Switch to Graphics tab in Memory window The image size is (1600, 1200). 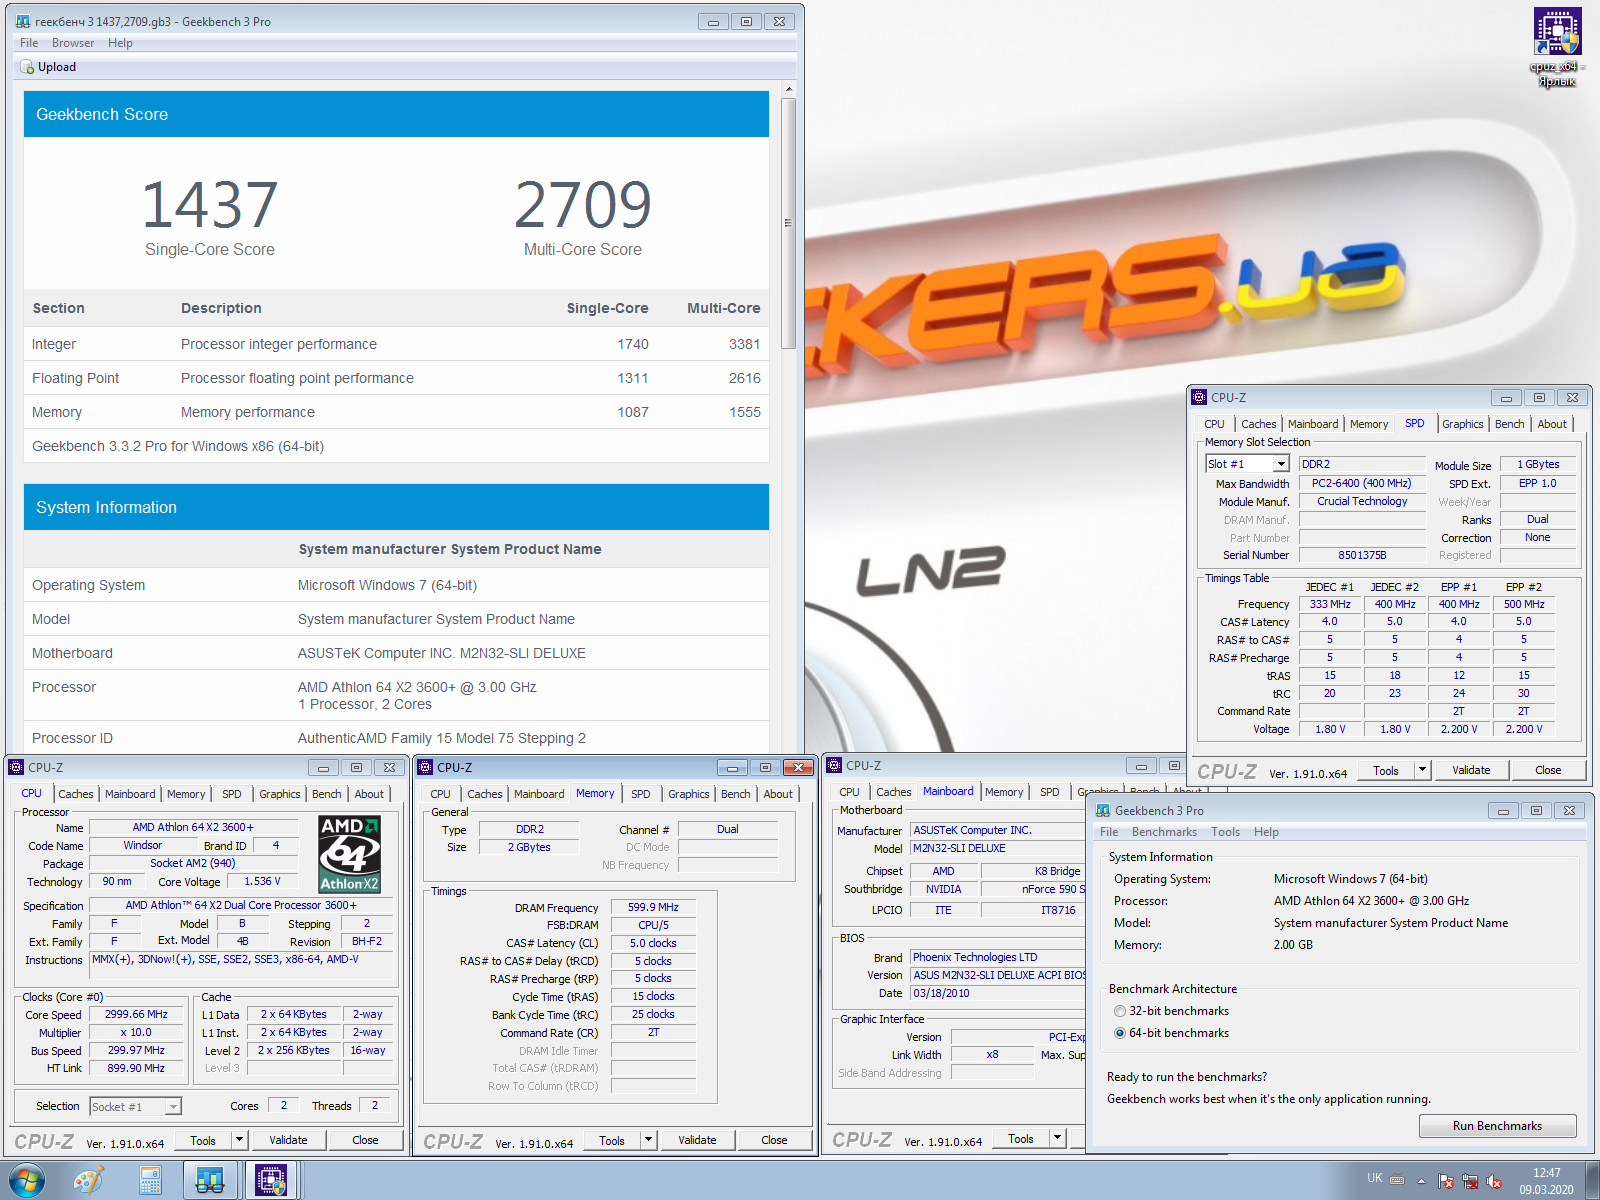click(x=688, y=794)
